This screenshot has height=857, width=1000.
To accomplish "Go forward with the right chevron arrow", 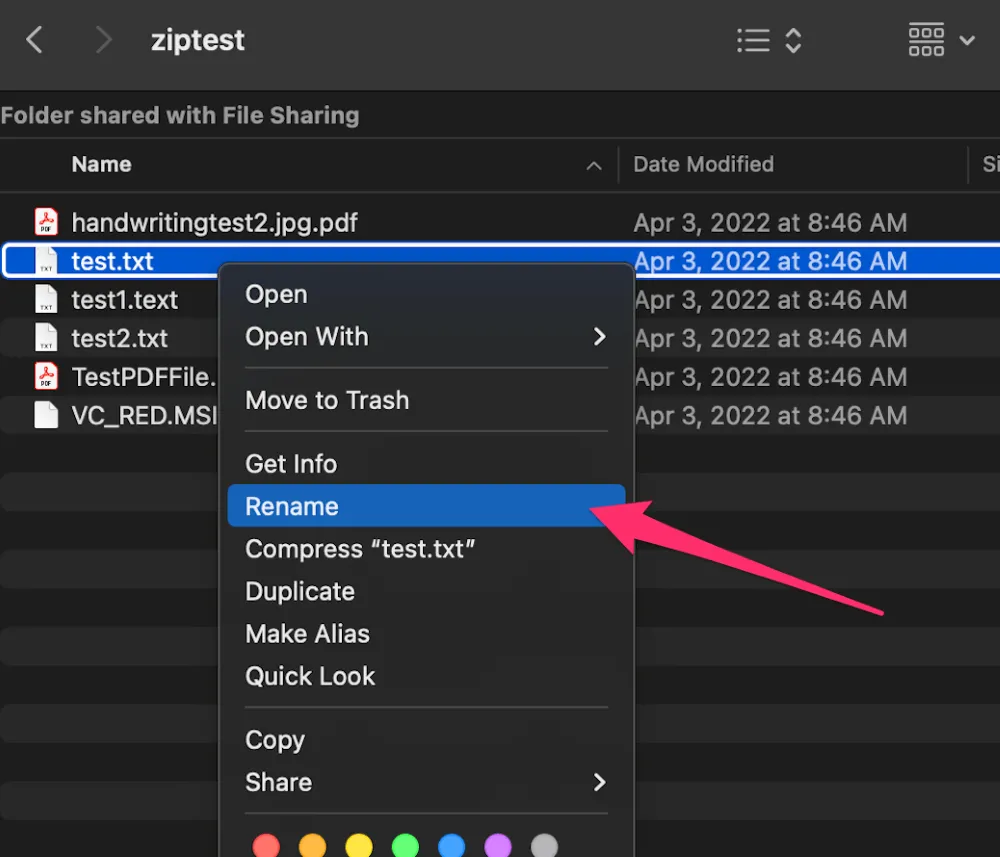I will click(x=103, y=40).
